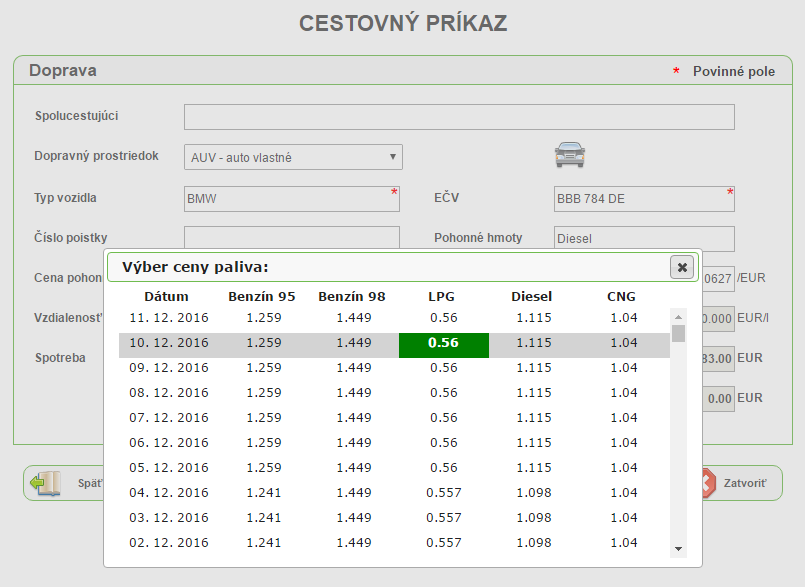This screenshot has width=805, height=587.
Task: Click the EČV field with BBB 784 DE
Action: [643, 199]
